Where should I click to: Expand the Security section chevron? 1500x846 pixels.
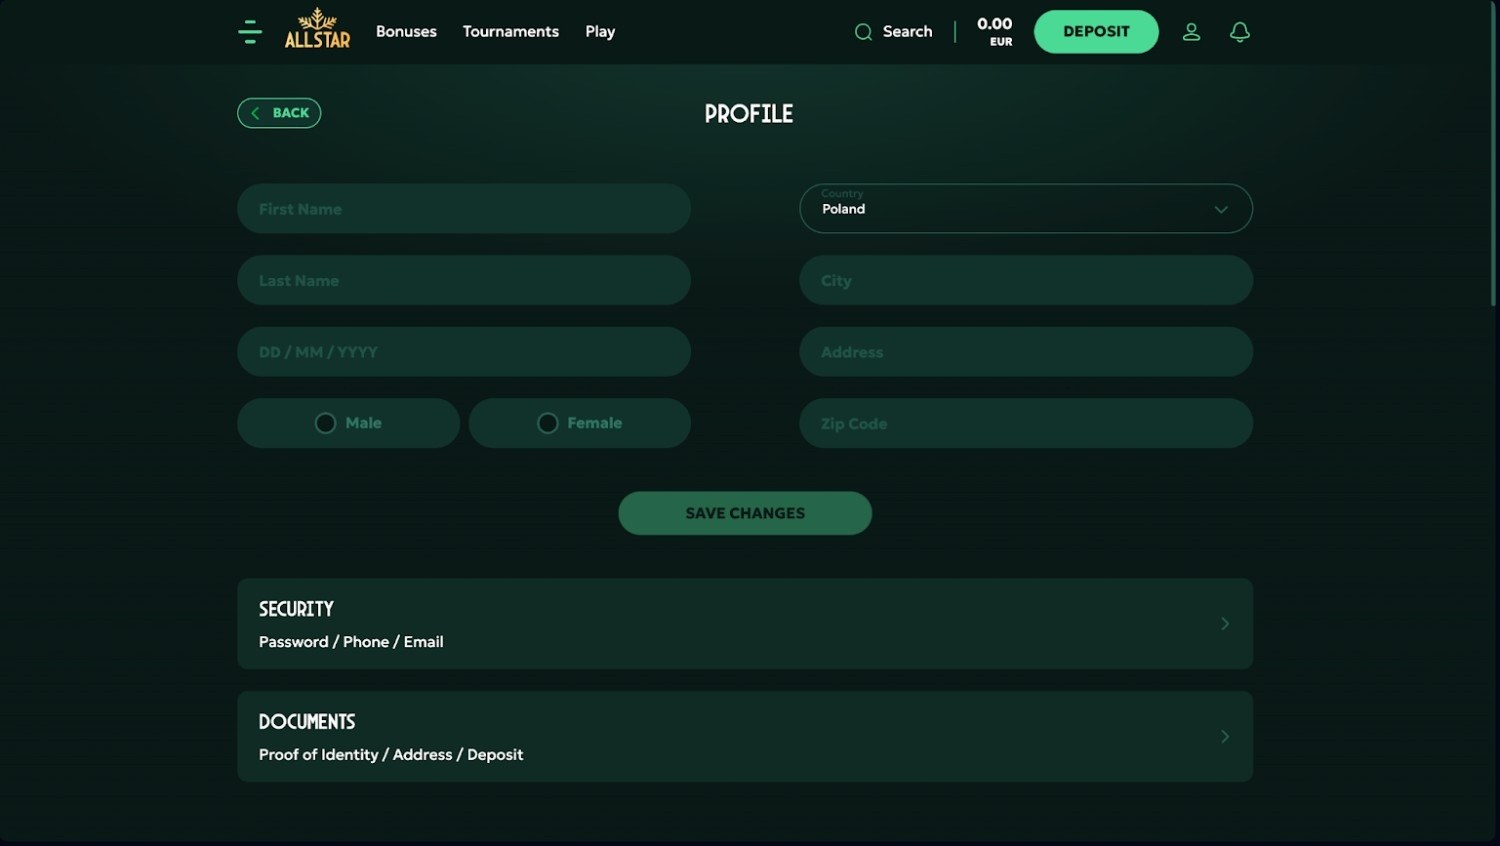[x=1225, y=624]
